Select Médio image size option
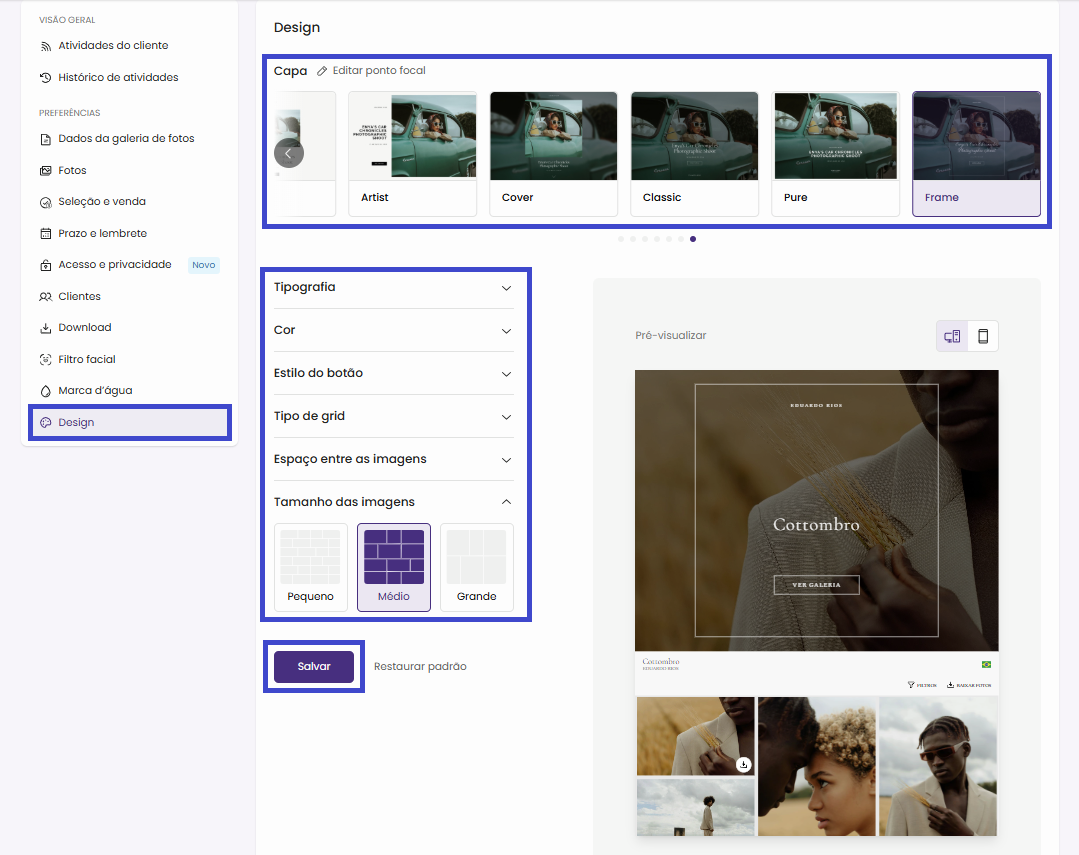1079x855 pixels. click(x=394, y=567)
